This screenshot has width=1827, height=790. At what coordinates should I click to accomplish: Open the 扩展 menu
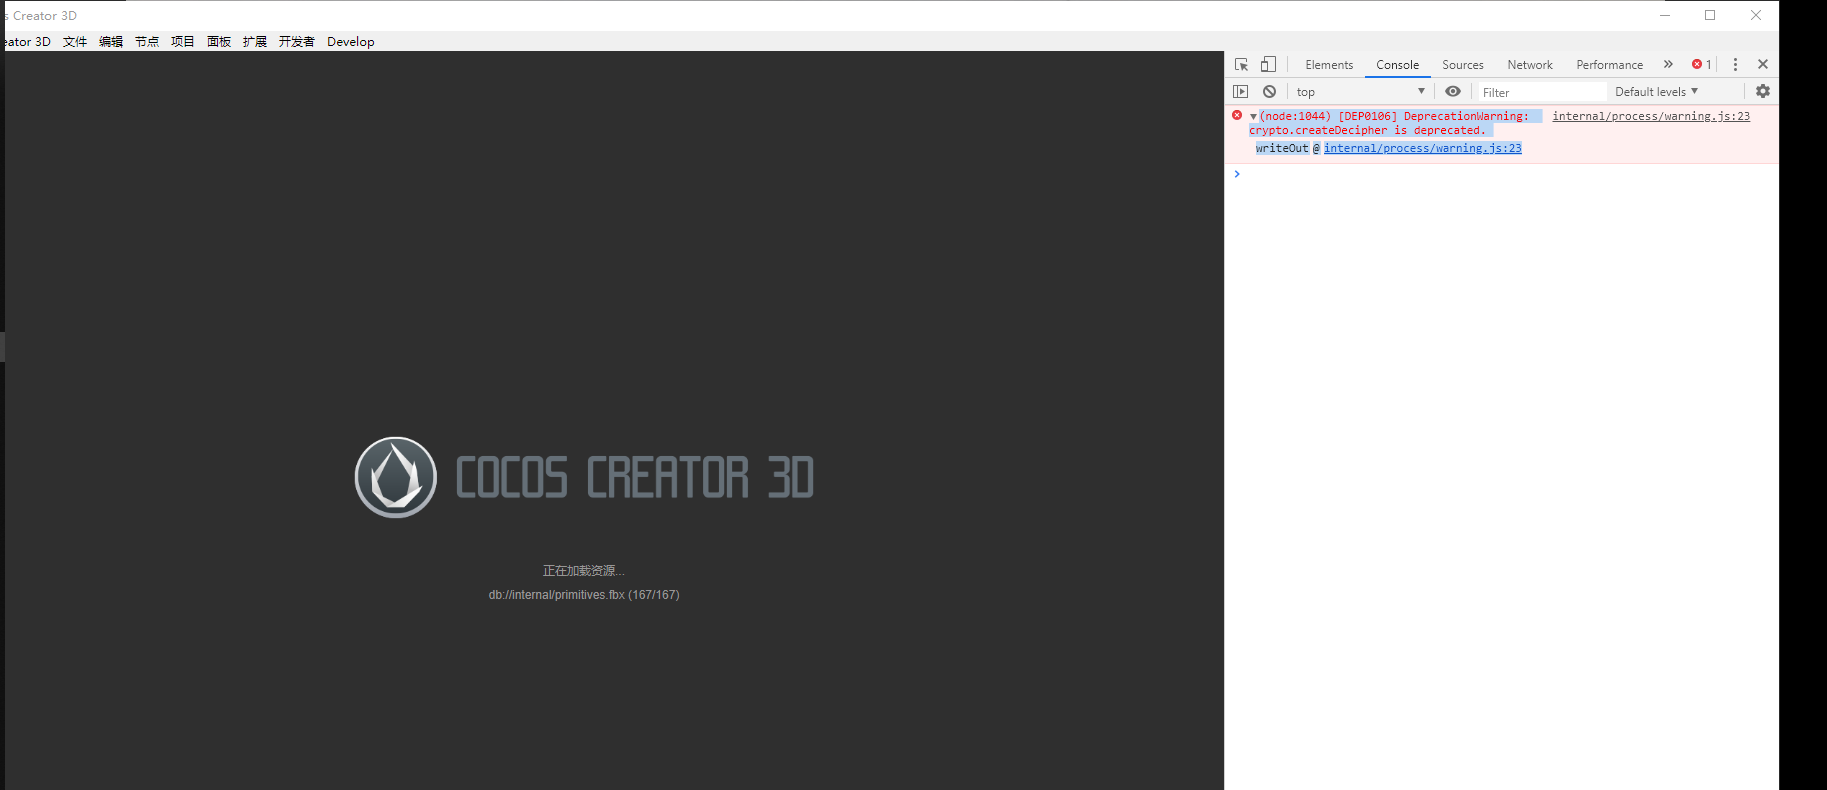255,42
